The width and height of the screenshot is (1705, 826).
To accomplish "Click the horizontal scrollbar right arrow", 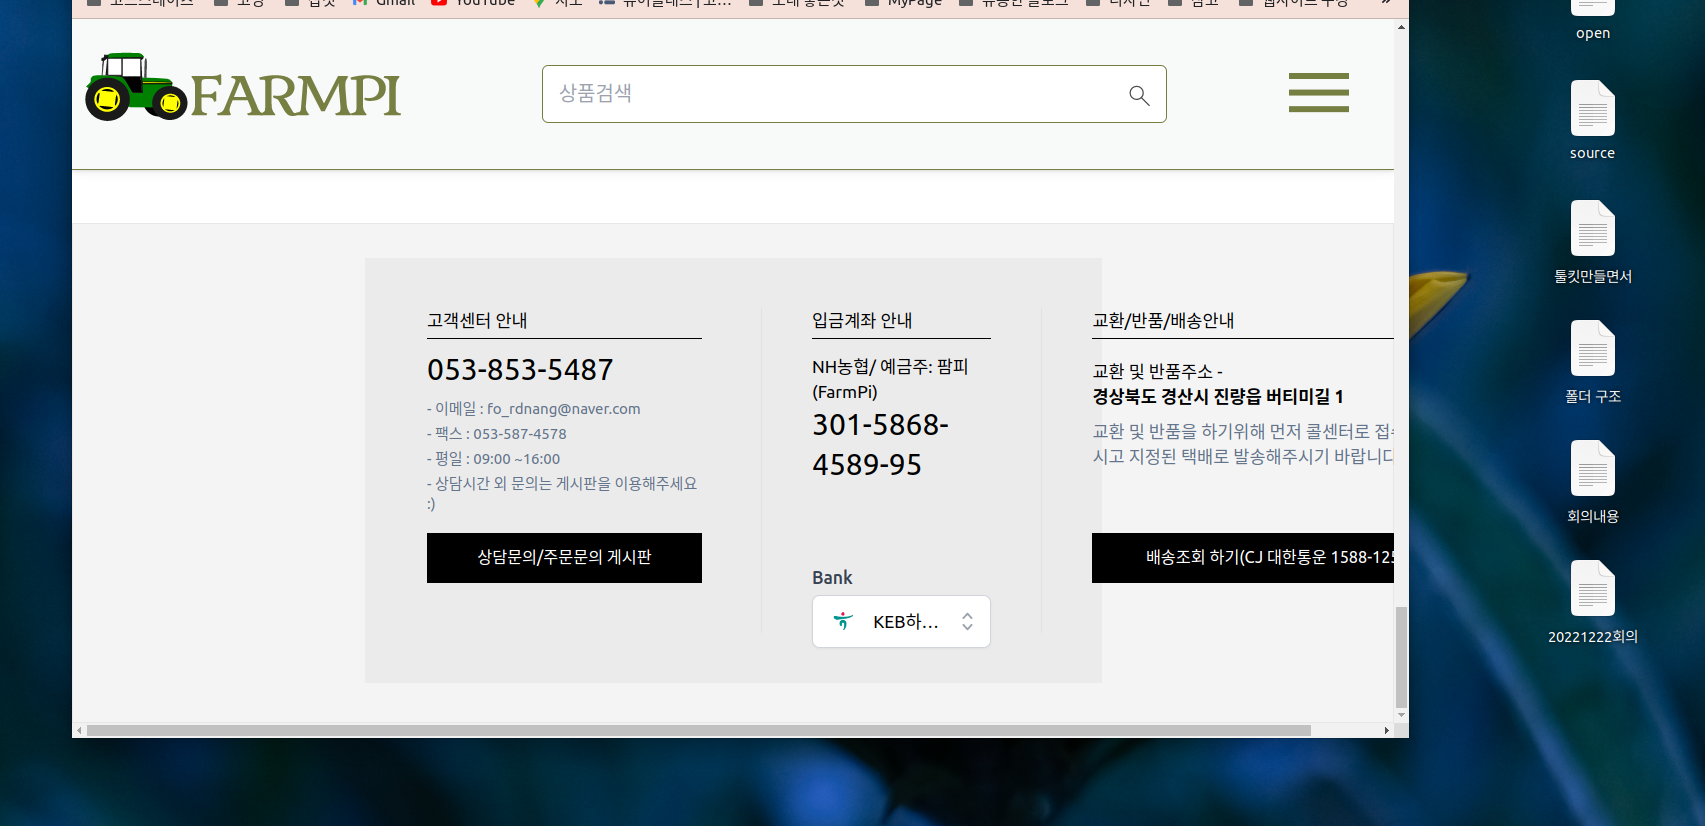I will point(1387,731).
